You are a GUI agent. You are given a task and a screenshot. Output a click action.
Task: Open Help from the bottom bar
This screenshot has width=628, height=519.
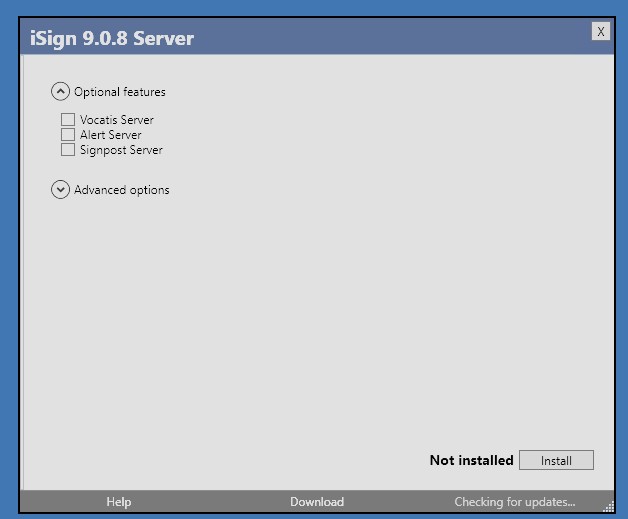tap(119, 502)
